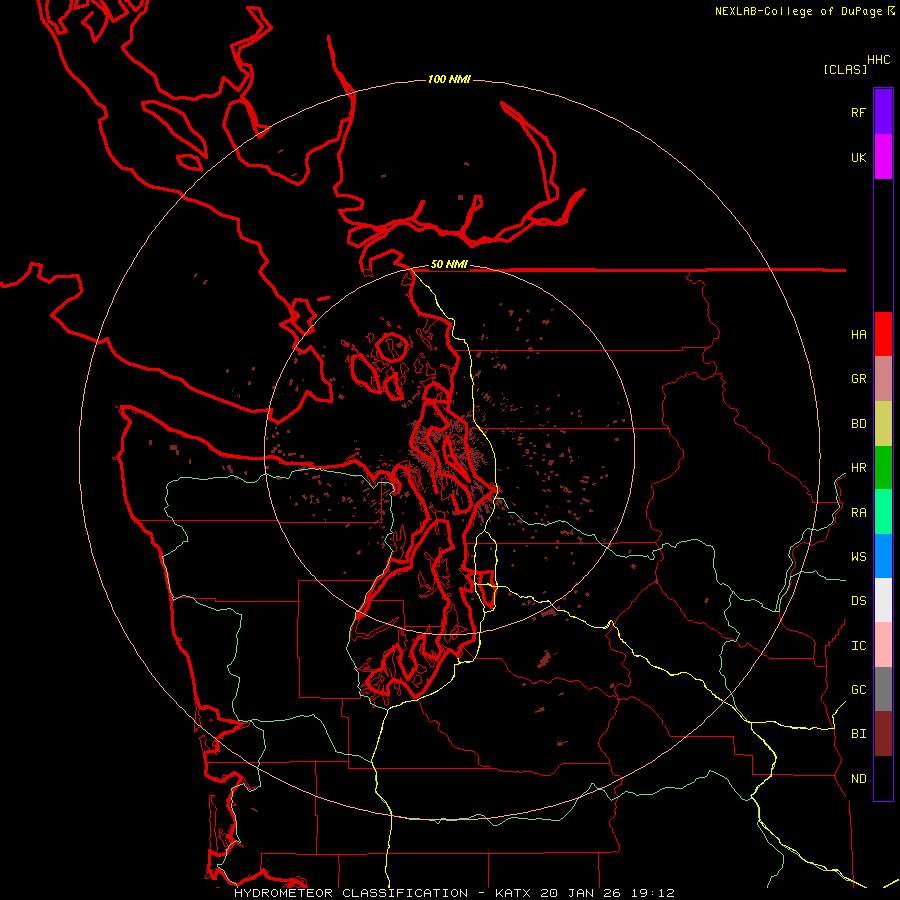Click the RA light green swatch
This screenshot has height=900, width=900.
883,512
